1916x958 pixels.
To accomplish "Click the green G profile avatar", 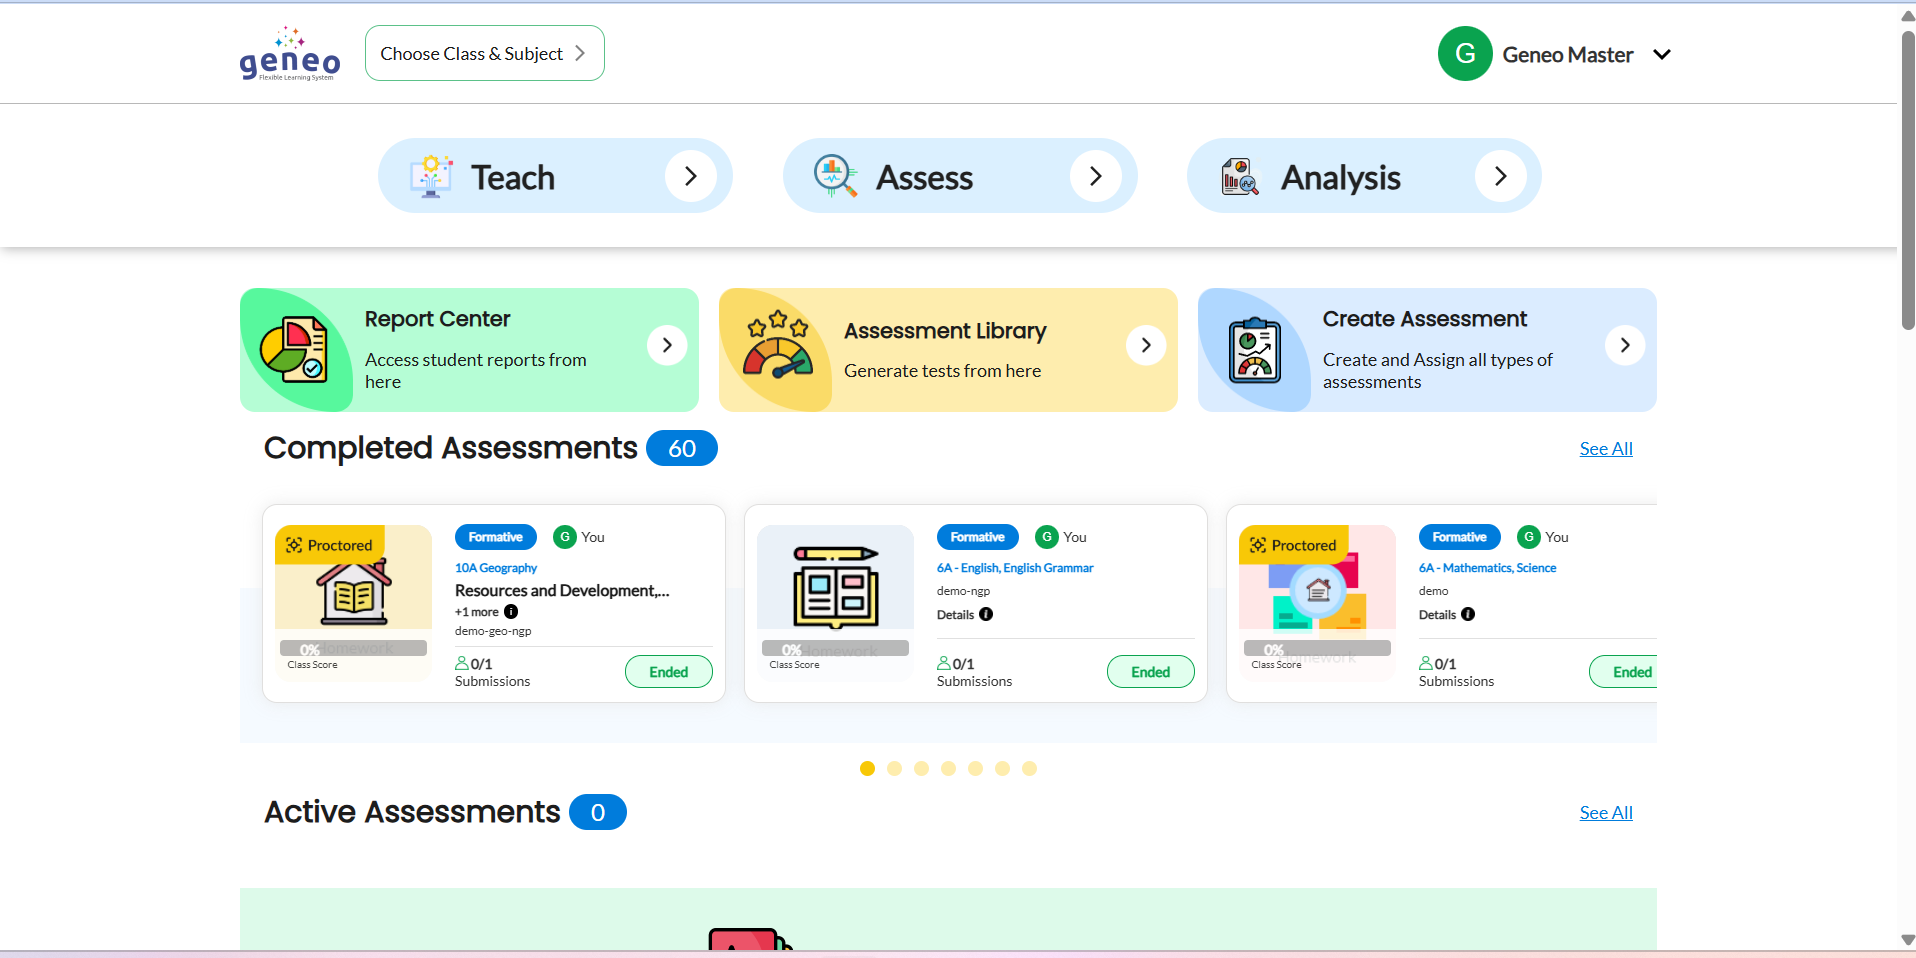I will coord(1465,54).
